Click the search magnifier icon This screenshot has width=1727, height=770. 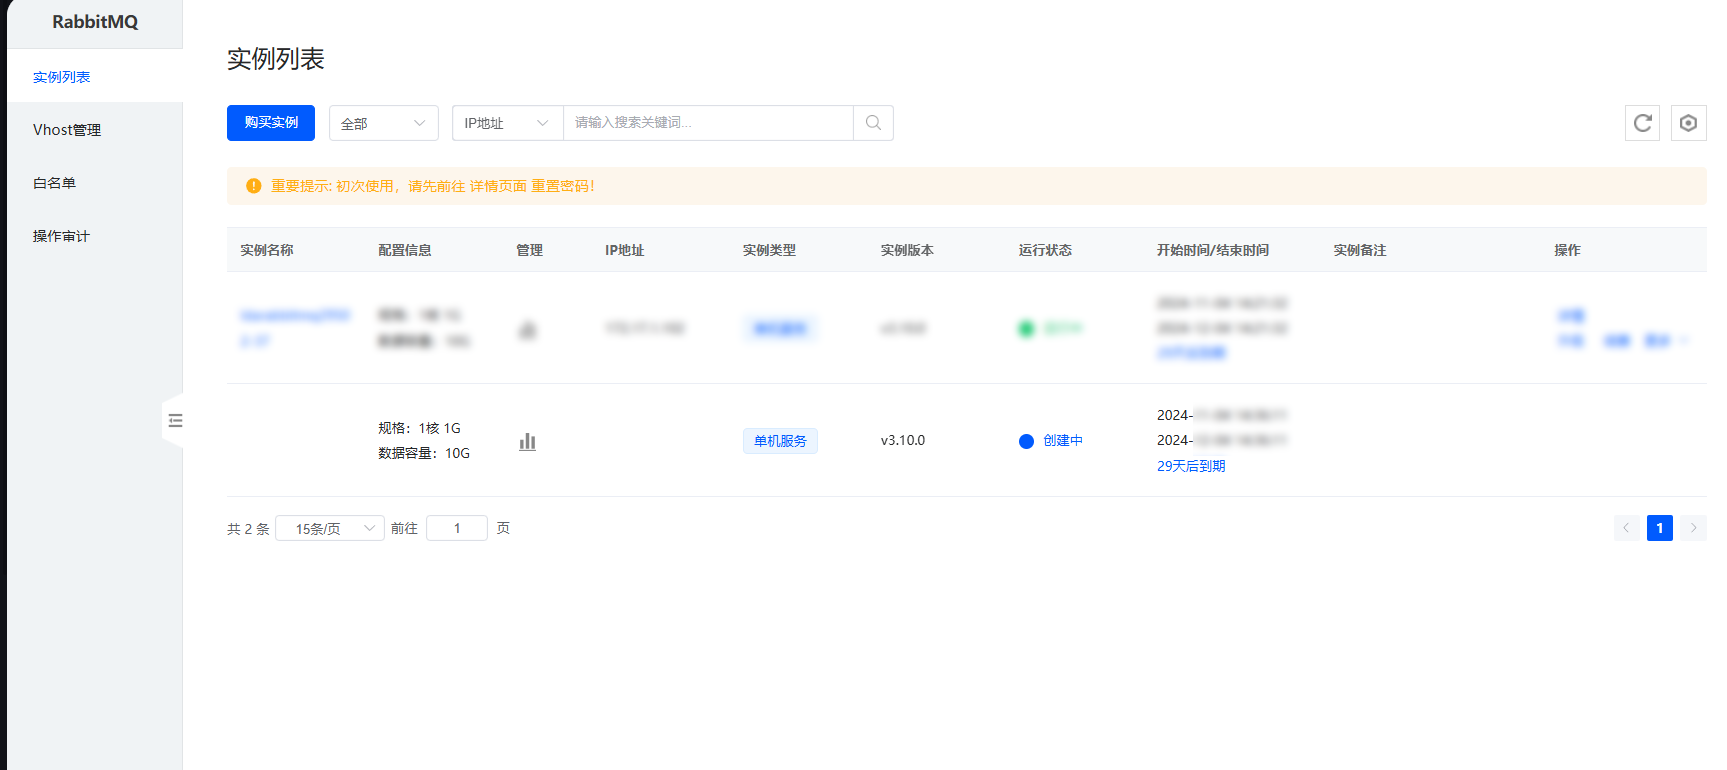873,123
